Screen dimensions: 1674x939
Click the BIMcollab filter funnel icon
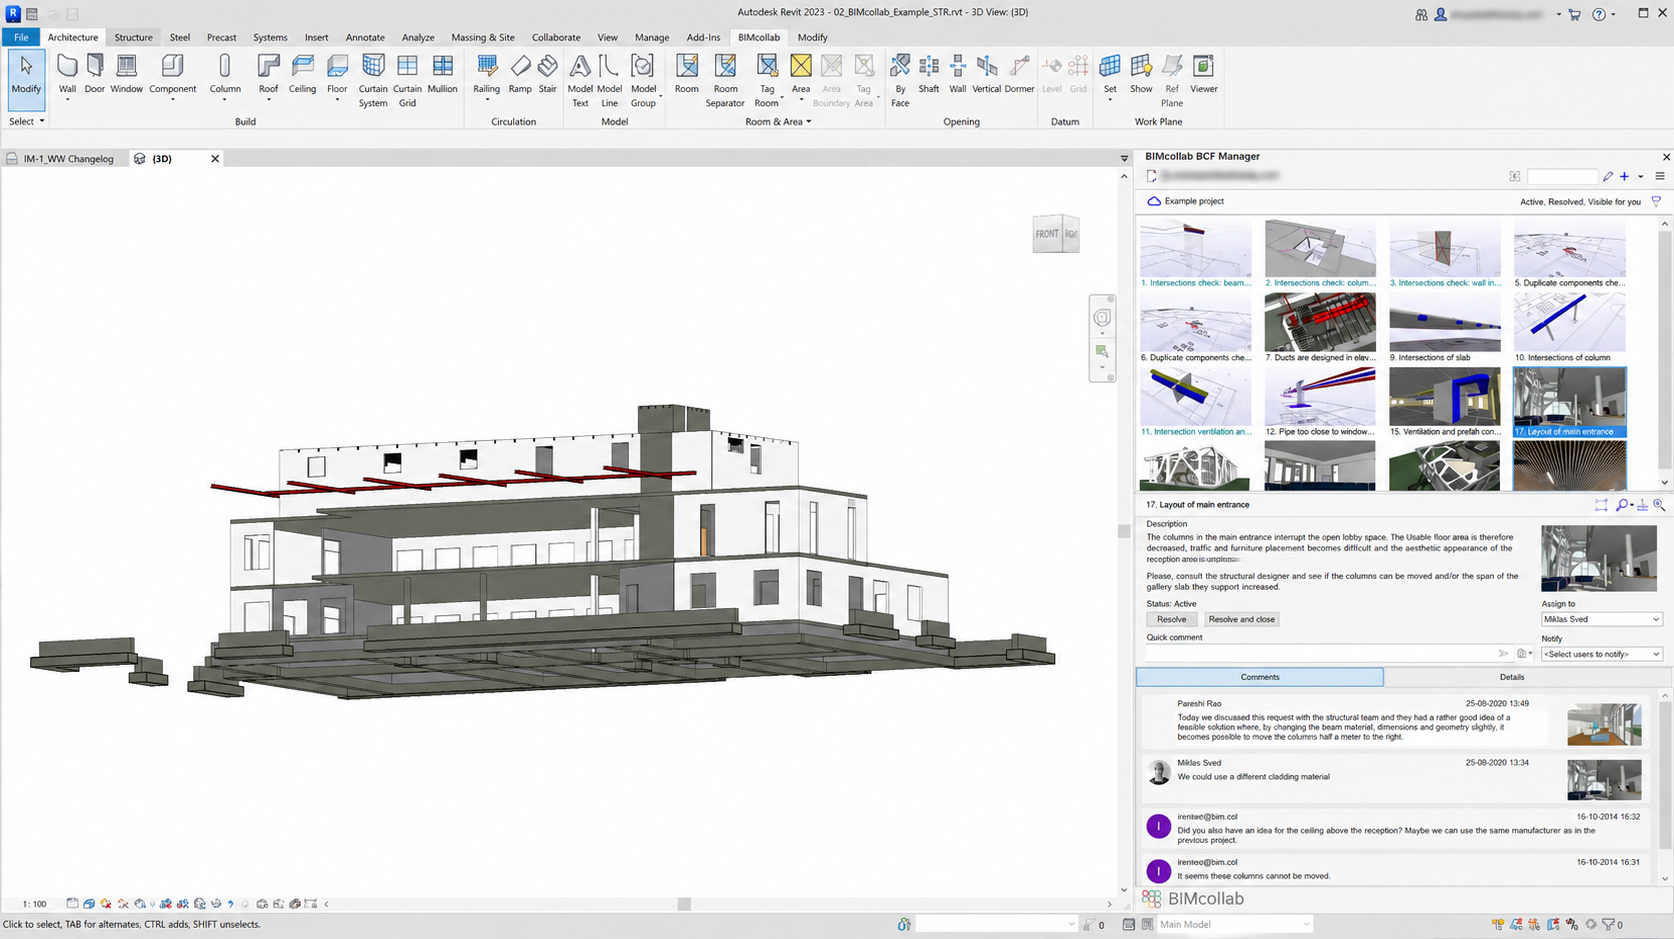[1656, 201]
